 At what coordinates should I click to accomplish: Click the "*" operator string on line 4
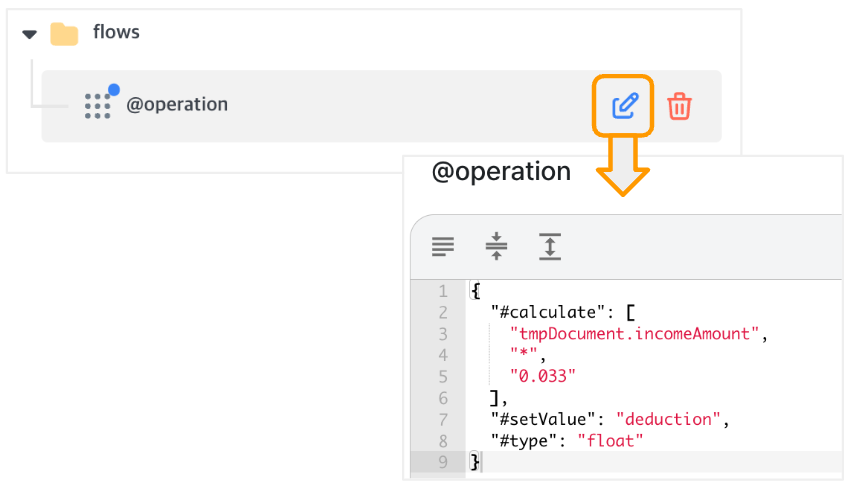pyautogui.click(x=523, y=354)
